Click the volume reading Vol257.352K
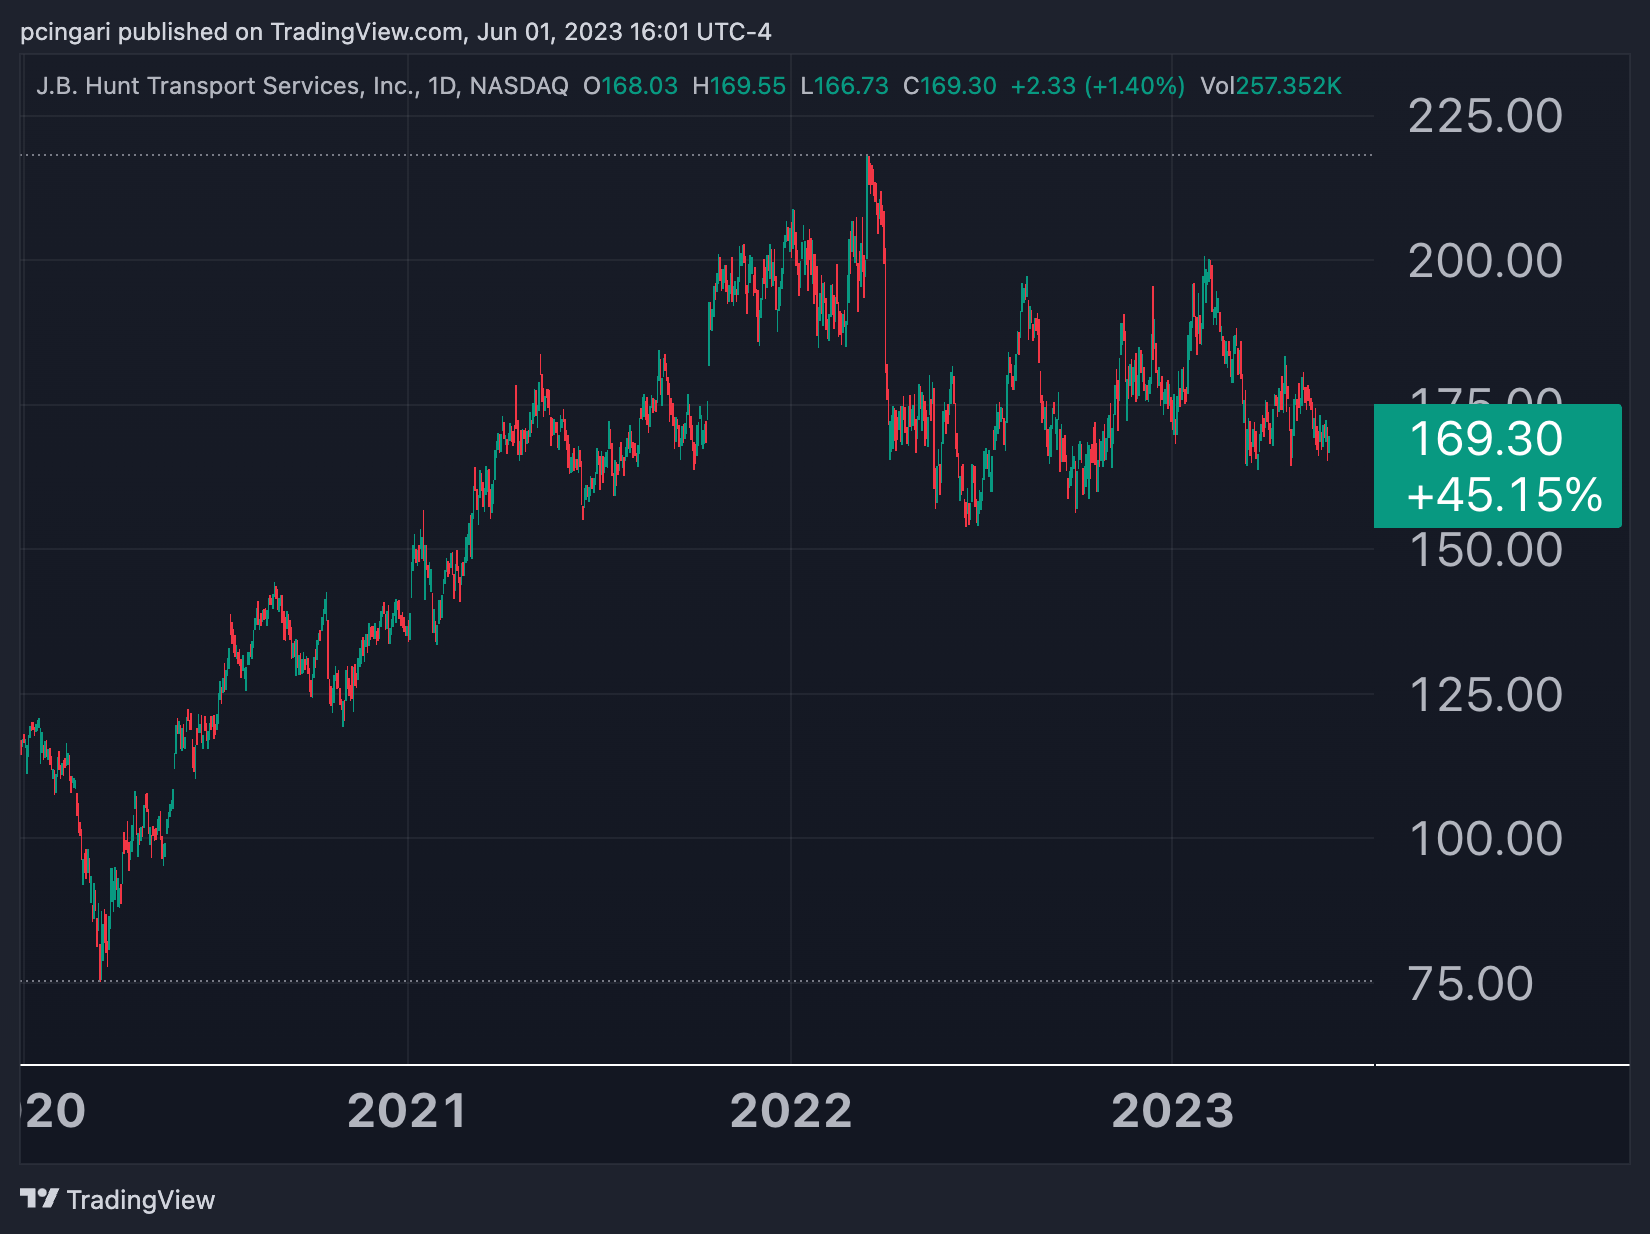The width and height of the screenshot is (1650, 1234). coord(1270,86)
